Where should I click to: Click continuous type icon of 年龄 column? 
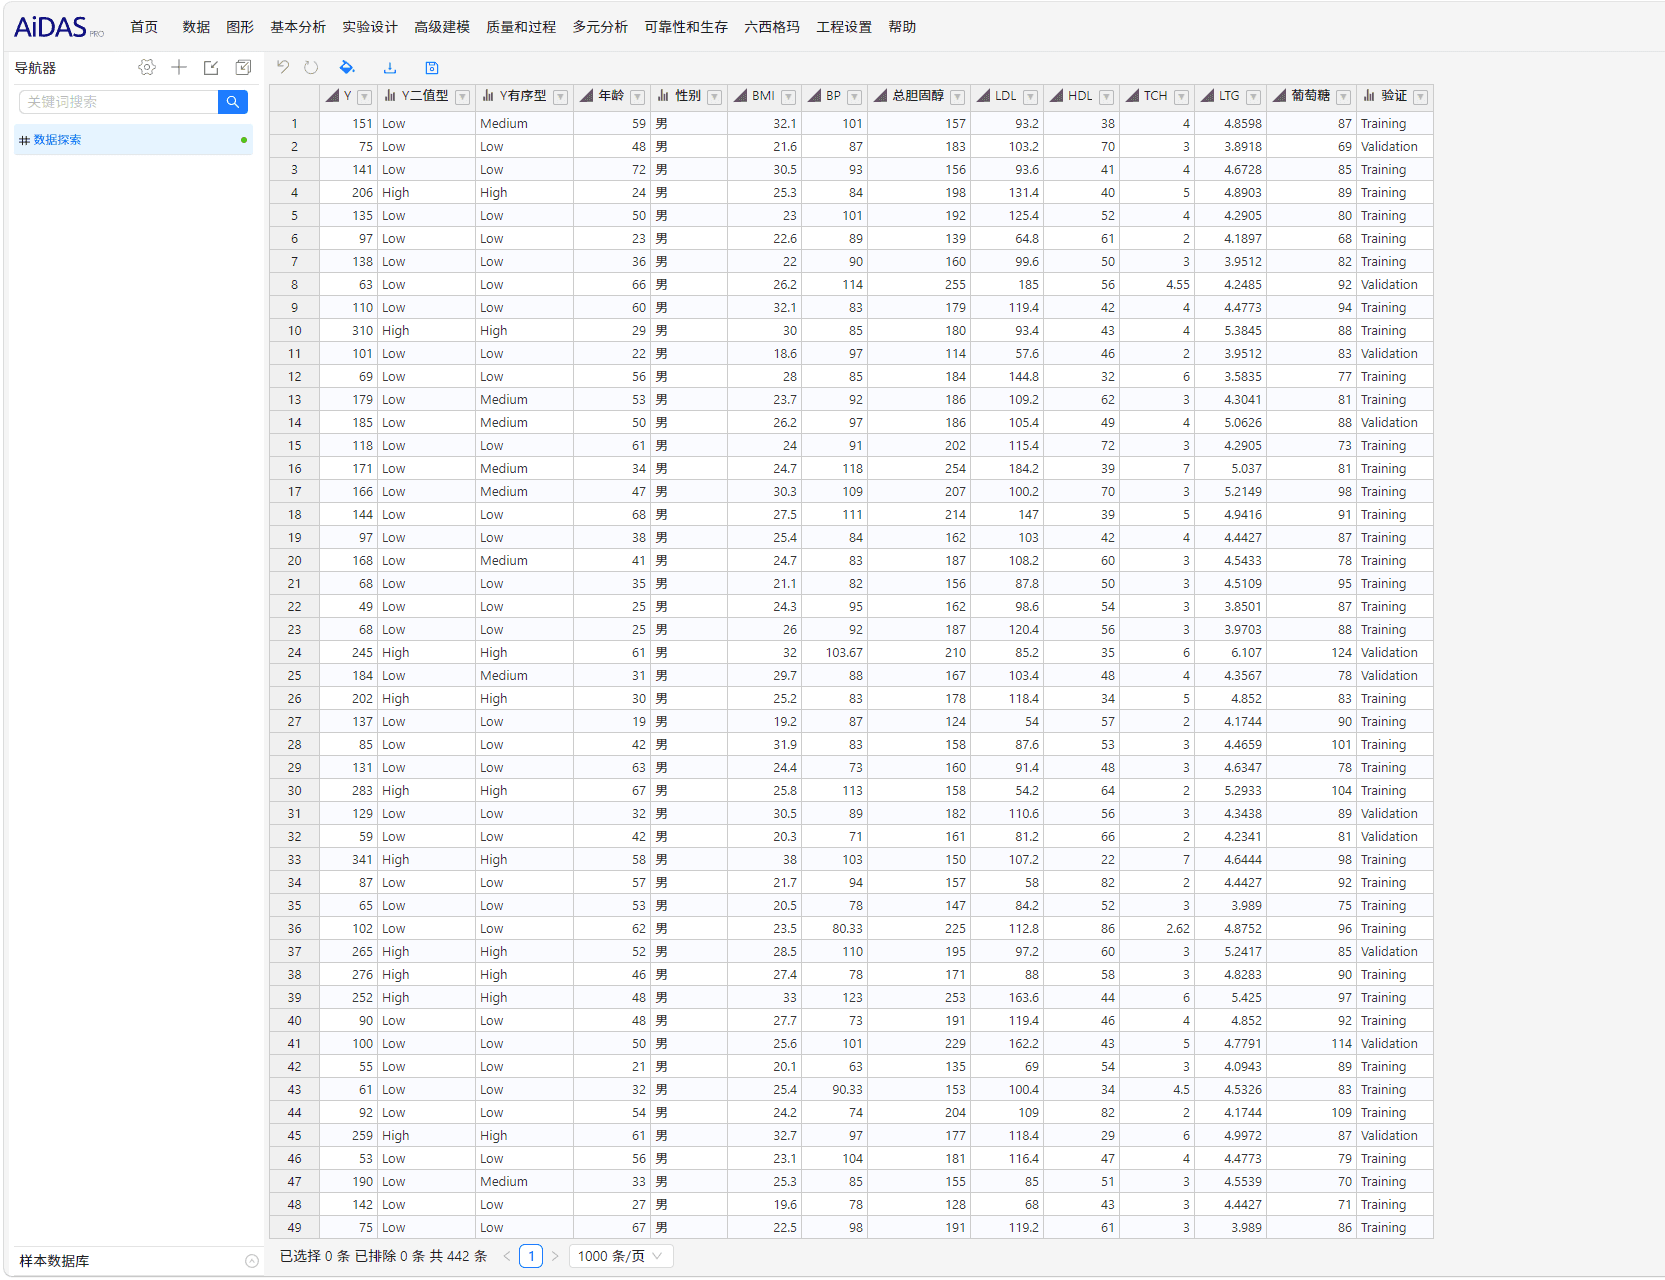pyautogui.click(x=586, y=96)
